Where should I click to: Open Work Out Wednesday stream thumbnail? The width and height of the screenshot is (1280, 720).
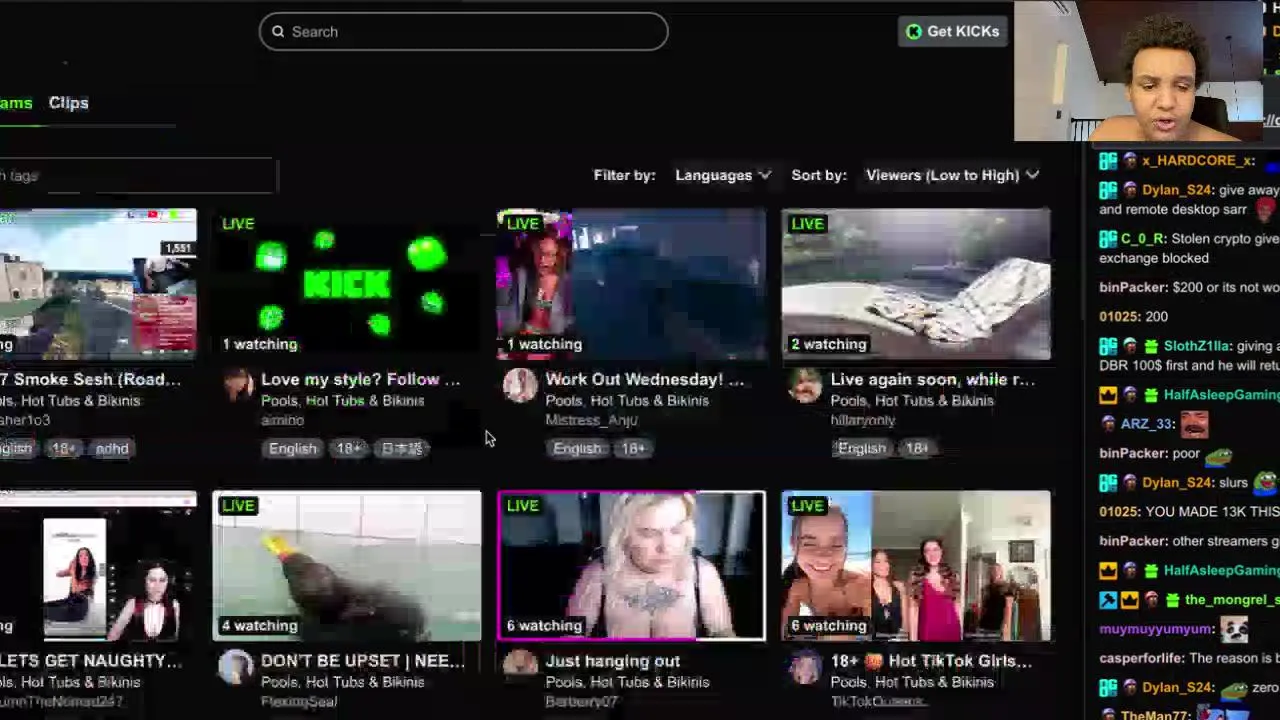click(x=632, y=284)
